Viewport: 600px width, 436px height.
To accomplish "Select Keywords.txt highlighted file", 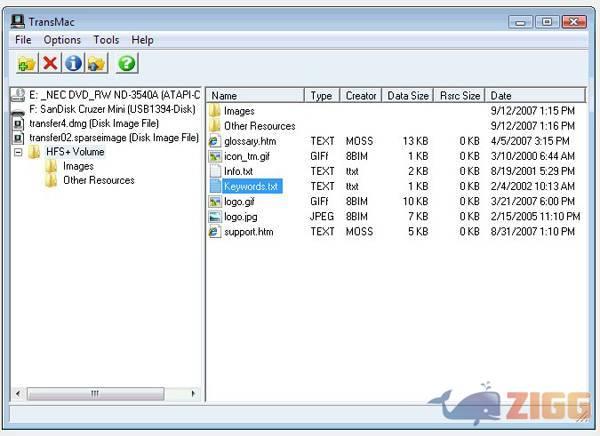I will click(x=251, y=186).
